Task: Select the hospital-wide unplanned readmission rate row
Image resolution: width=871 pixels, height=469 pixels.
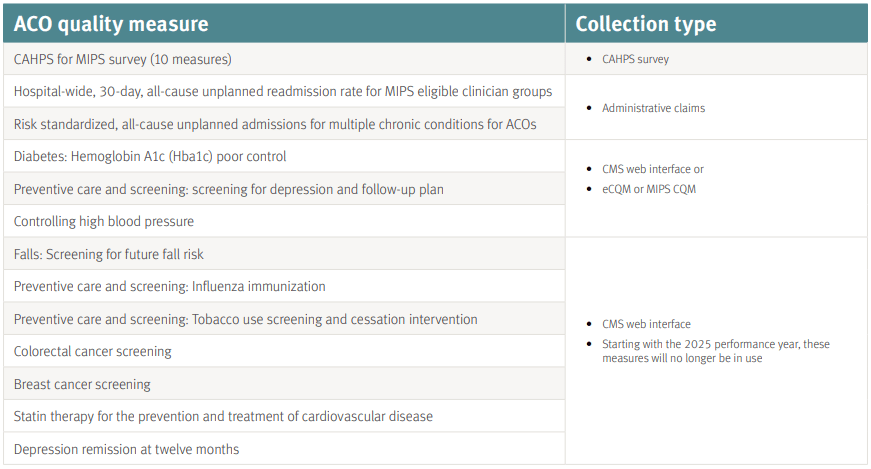Action: 284,91
